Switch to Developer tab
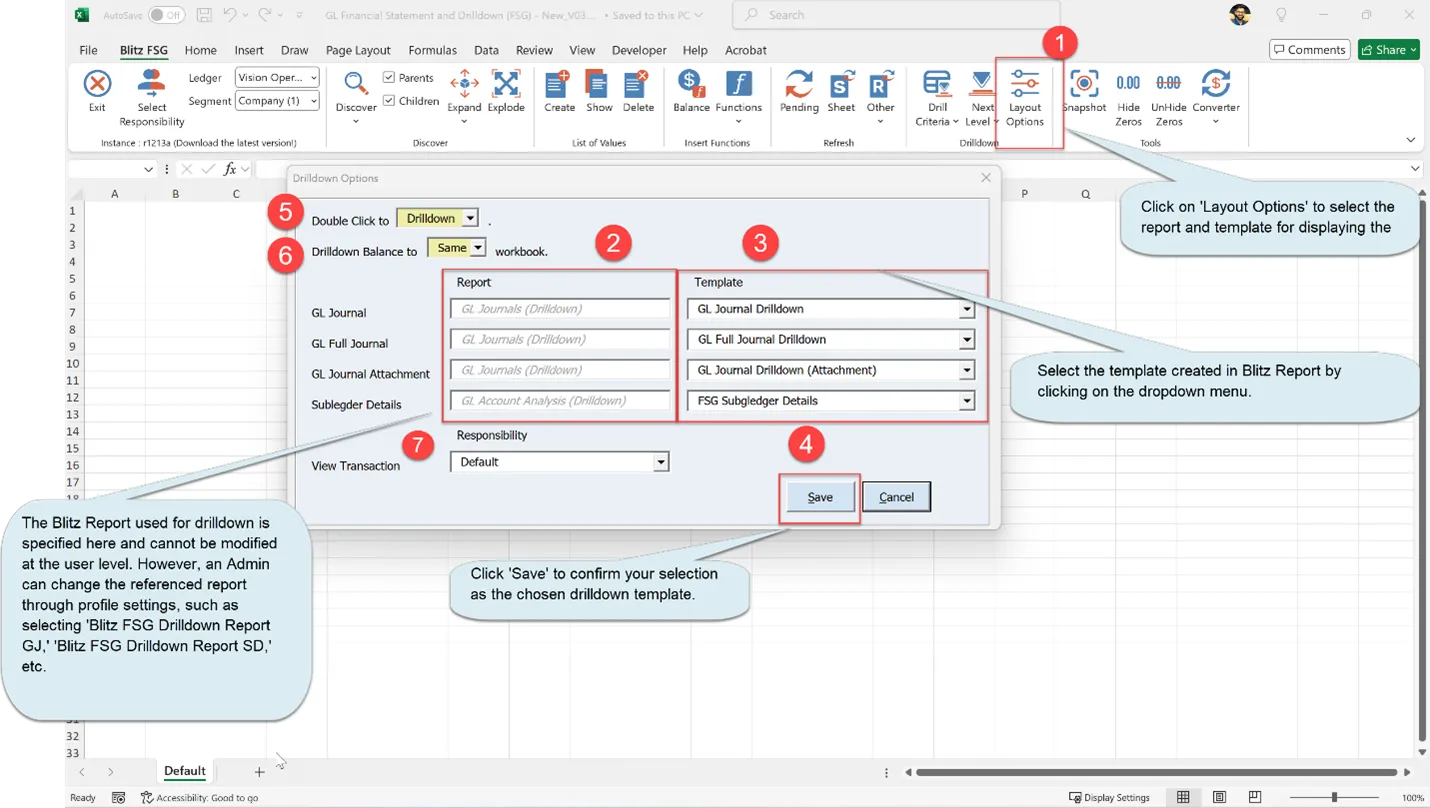Image resolution: width=1430 pixels, height=808 pixels. point(639,50)
